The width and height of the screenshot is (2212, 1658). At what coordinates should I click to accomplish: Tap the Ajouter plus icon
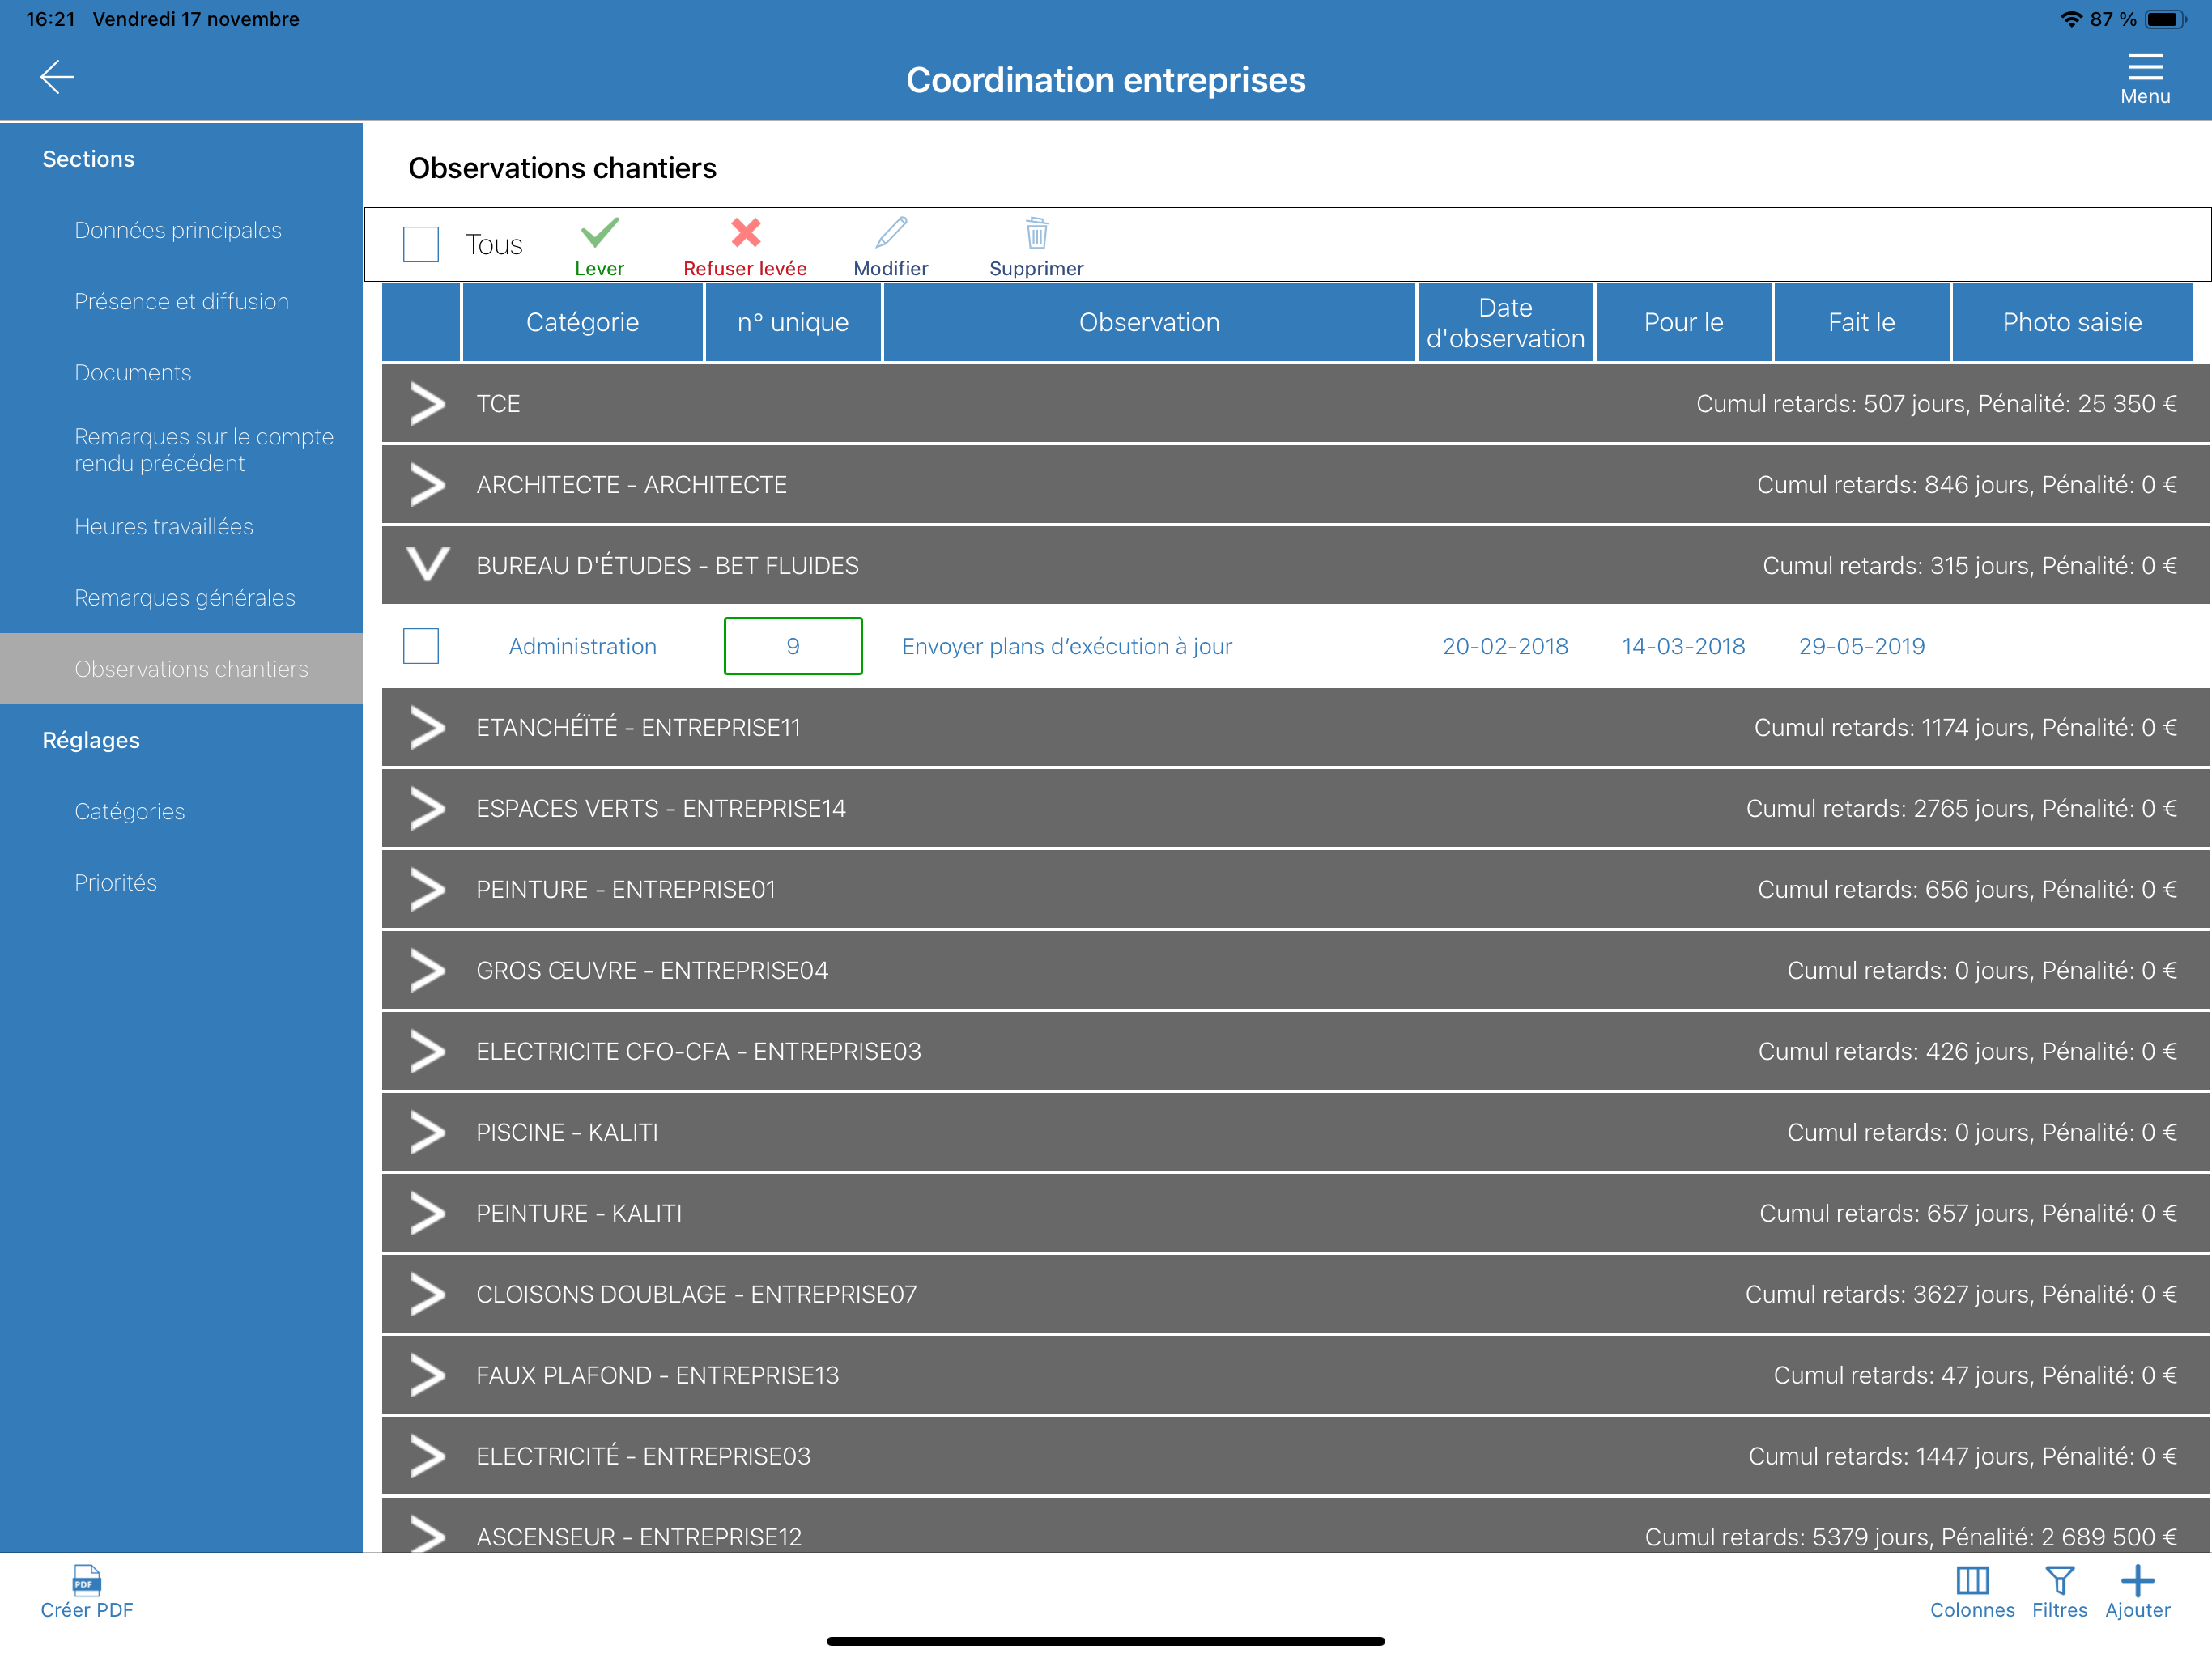click(2137, 1581)
